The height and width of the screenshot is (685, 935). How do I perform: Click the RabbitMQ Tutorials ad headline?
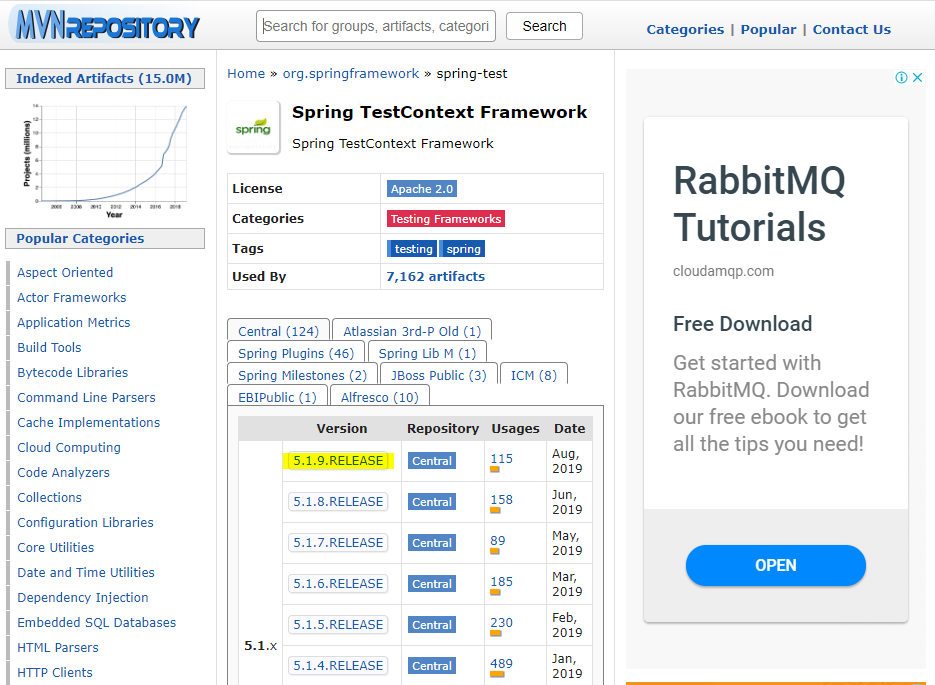pyautogui.click(x=759, y=204)
